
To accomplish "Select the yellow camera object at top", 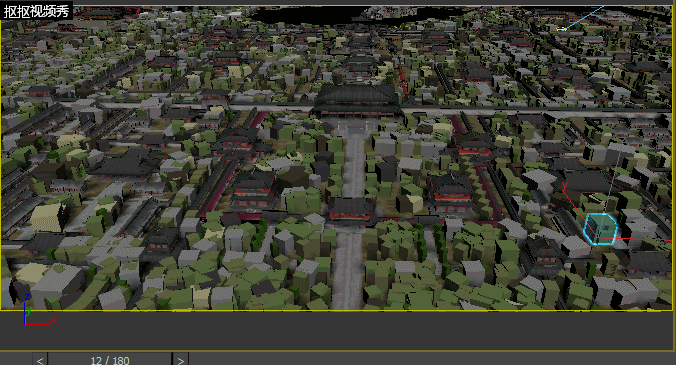I will pos(561,29).
